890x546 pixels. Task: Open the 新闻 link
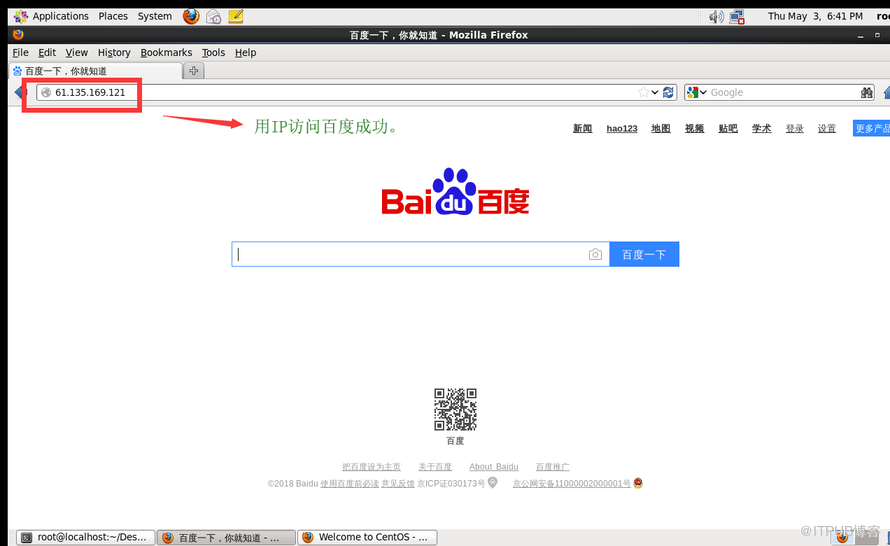click(582, 128)
